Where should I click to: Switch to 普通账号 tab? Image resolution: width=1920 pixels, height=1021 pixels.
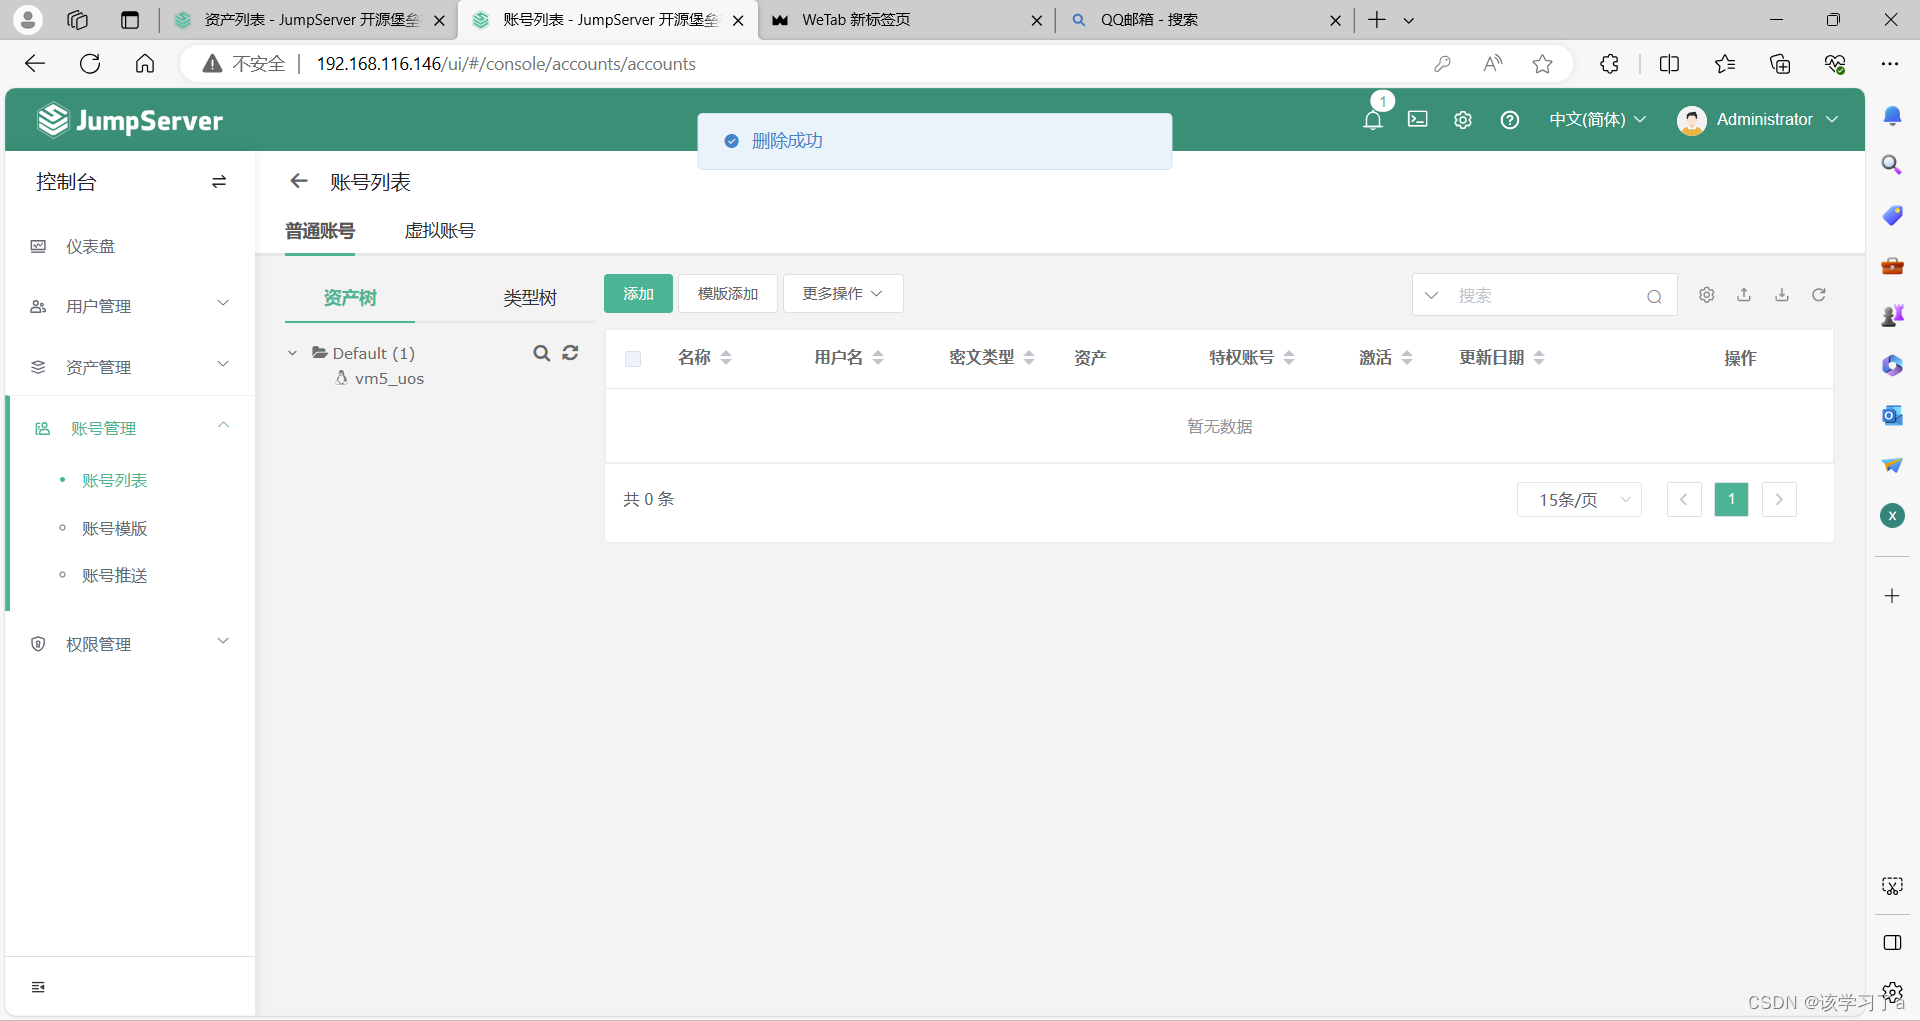[320, 231]
